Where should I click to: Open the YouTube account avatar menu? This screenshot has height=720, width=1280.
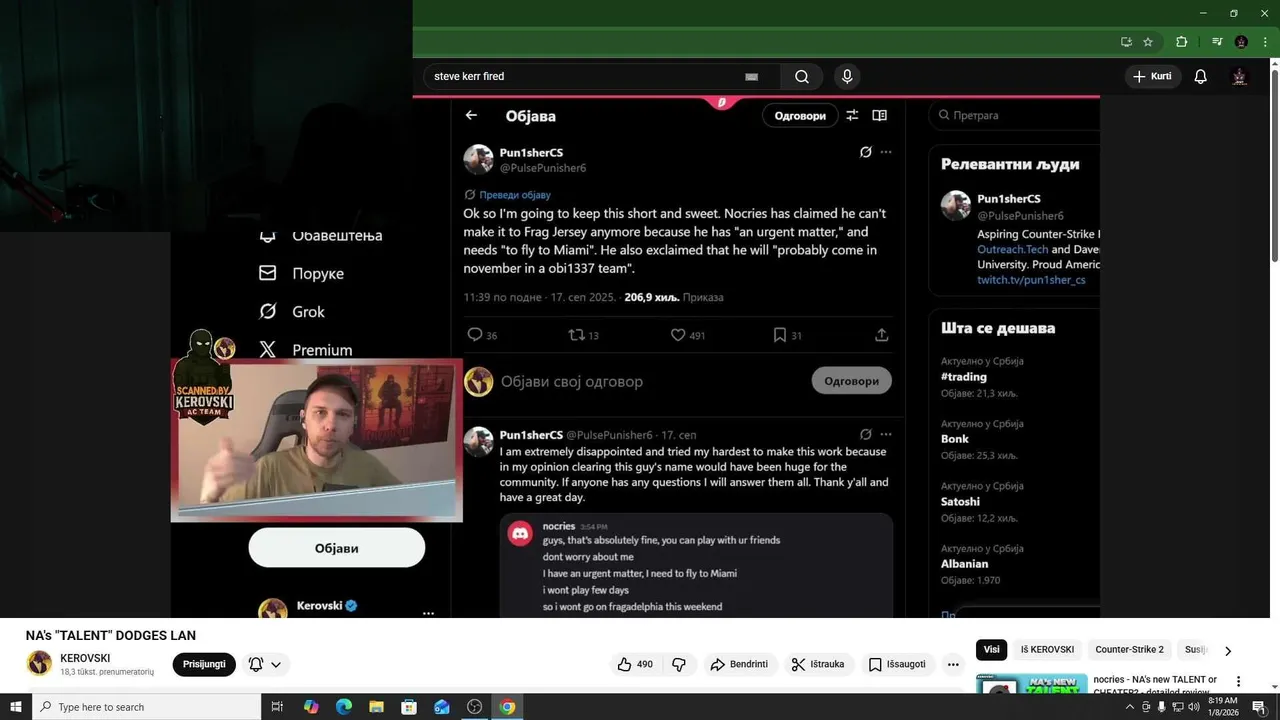pyautogui.click(x=1239, y=77)
